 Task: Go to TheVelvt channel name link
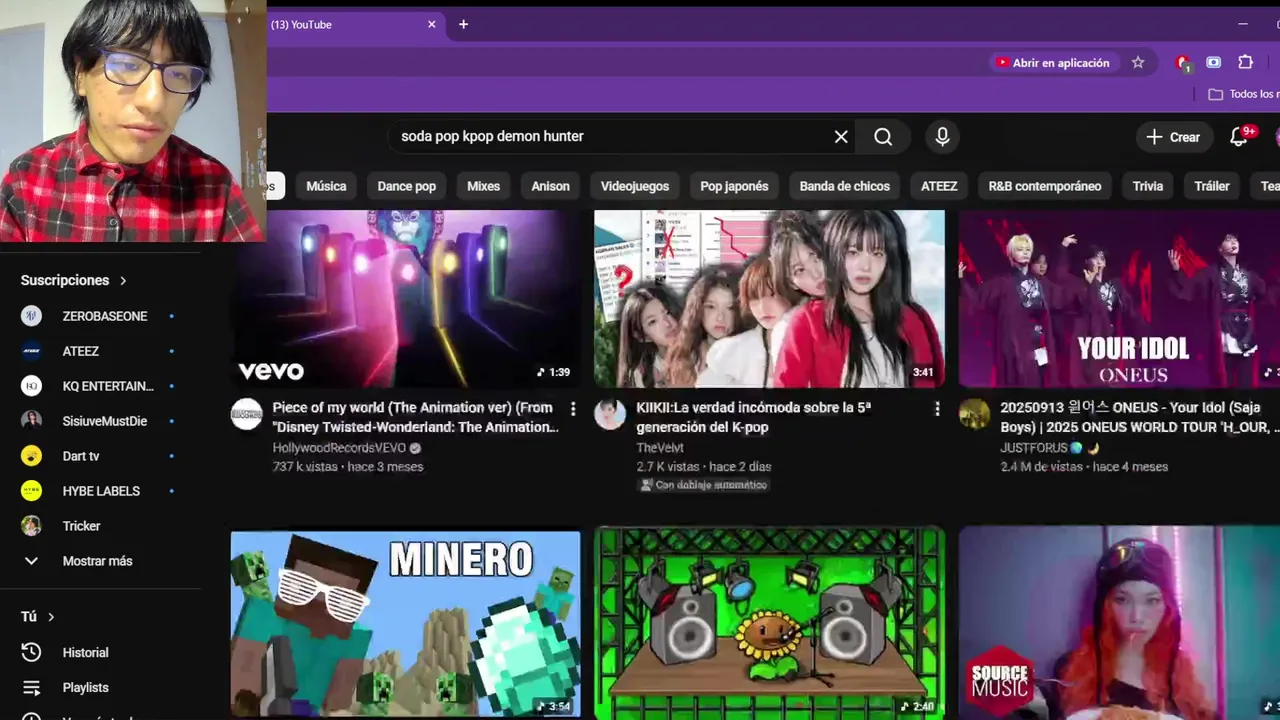click(x=660, y=448)
